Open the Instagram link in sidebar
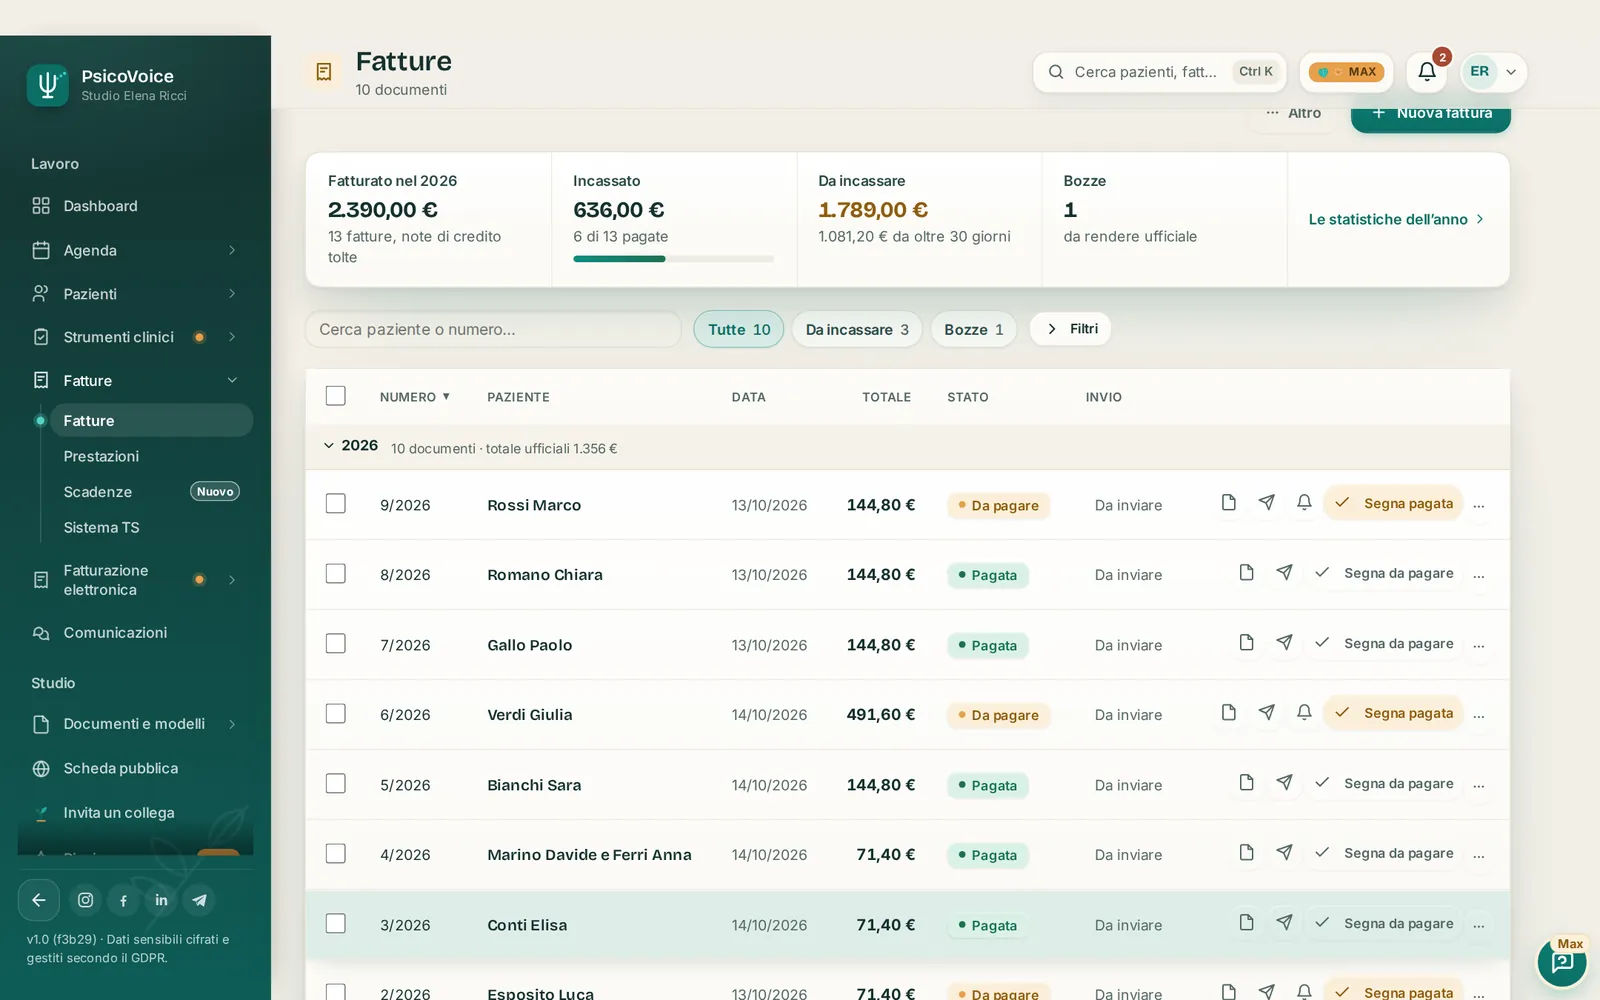The width and height of the screenshot is (1600, 1000). point(86,900)
